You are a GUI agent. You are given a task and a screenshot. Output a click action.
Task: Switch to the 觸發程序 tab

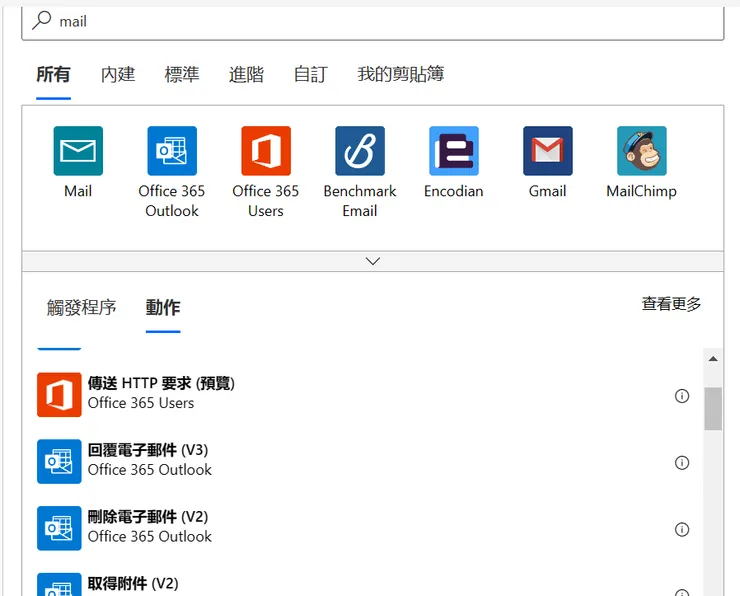81,308
